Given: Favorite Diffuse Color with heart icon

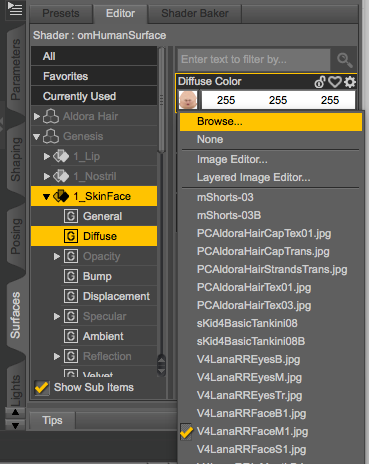Looking at the screenshot, I should [335, 82].
